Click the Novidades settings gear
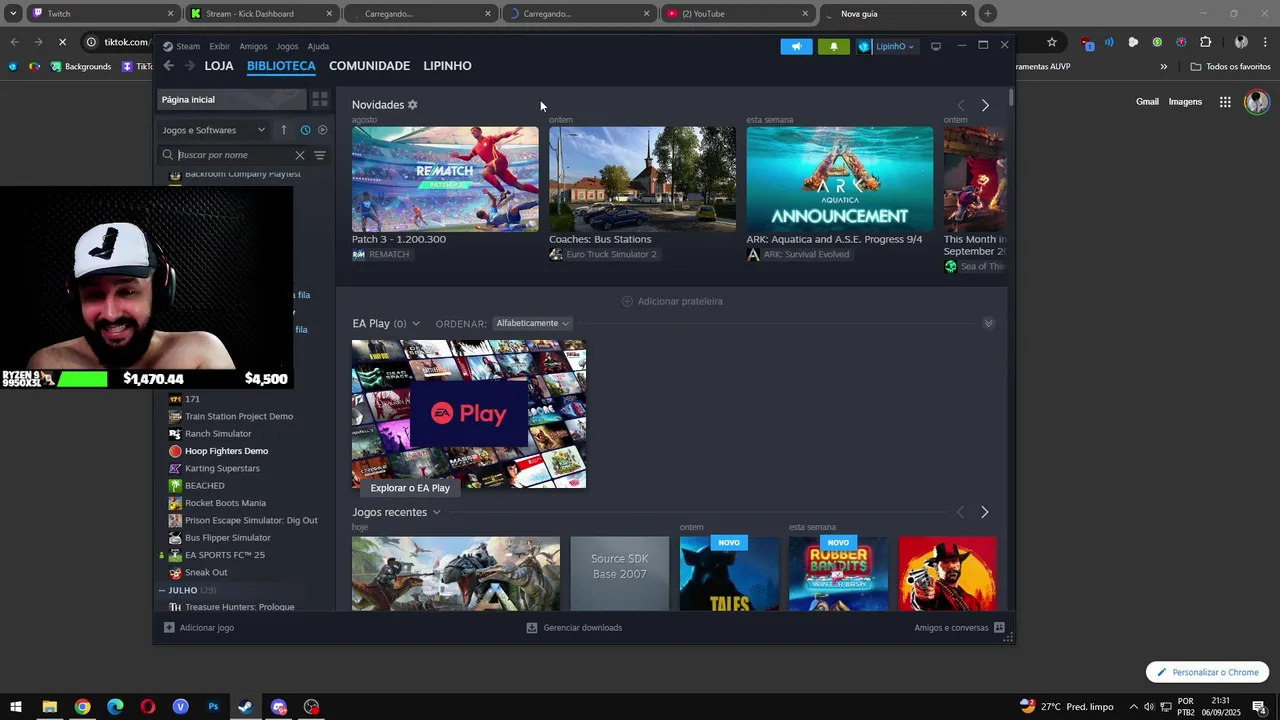The width and height of the screenshot is (1280, 720). pos(412,105)
